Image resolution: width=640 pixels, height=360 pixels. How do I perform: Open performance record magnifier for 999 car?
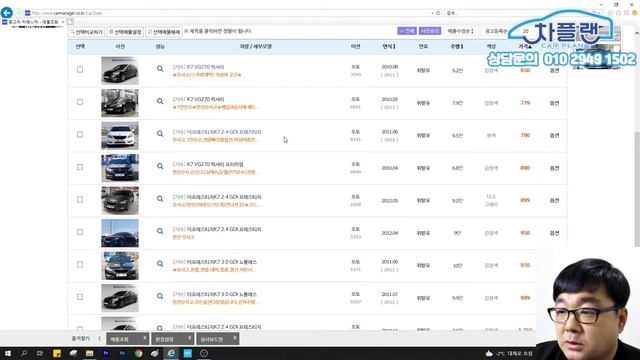pyautogui.click(x=160, y=296)
